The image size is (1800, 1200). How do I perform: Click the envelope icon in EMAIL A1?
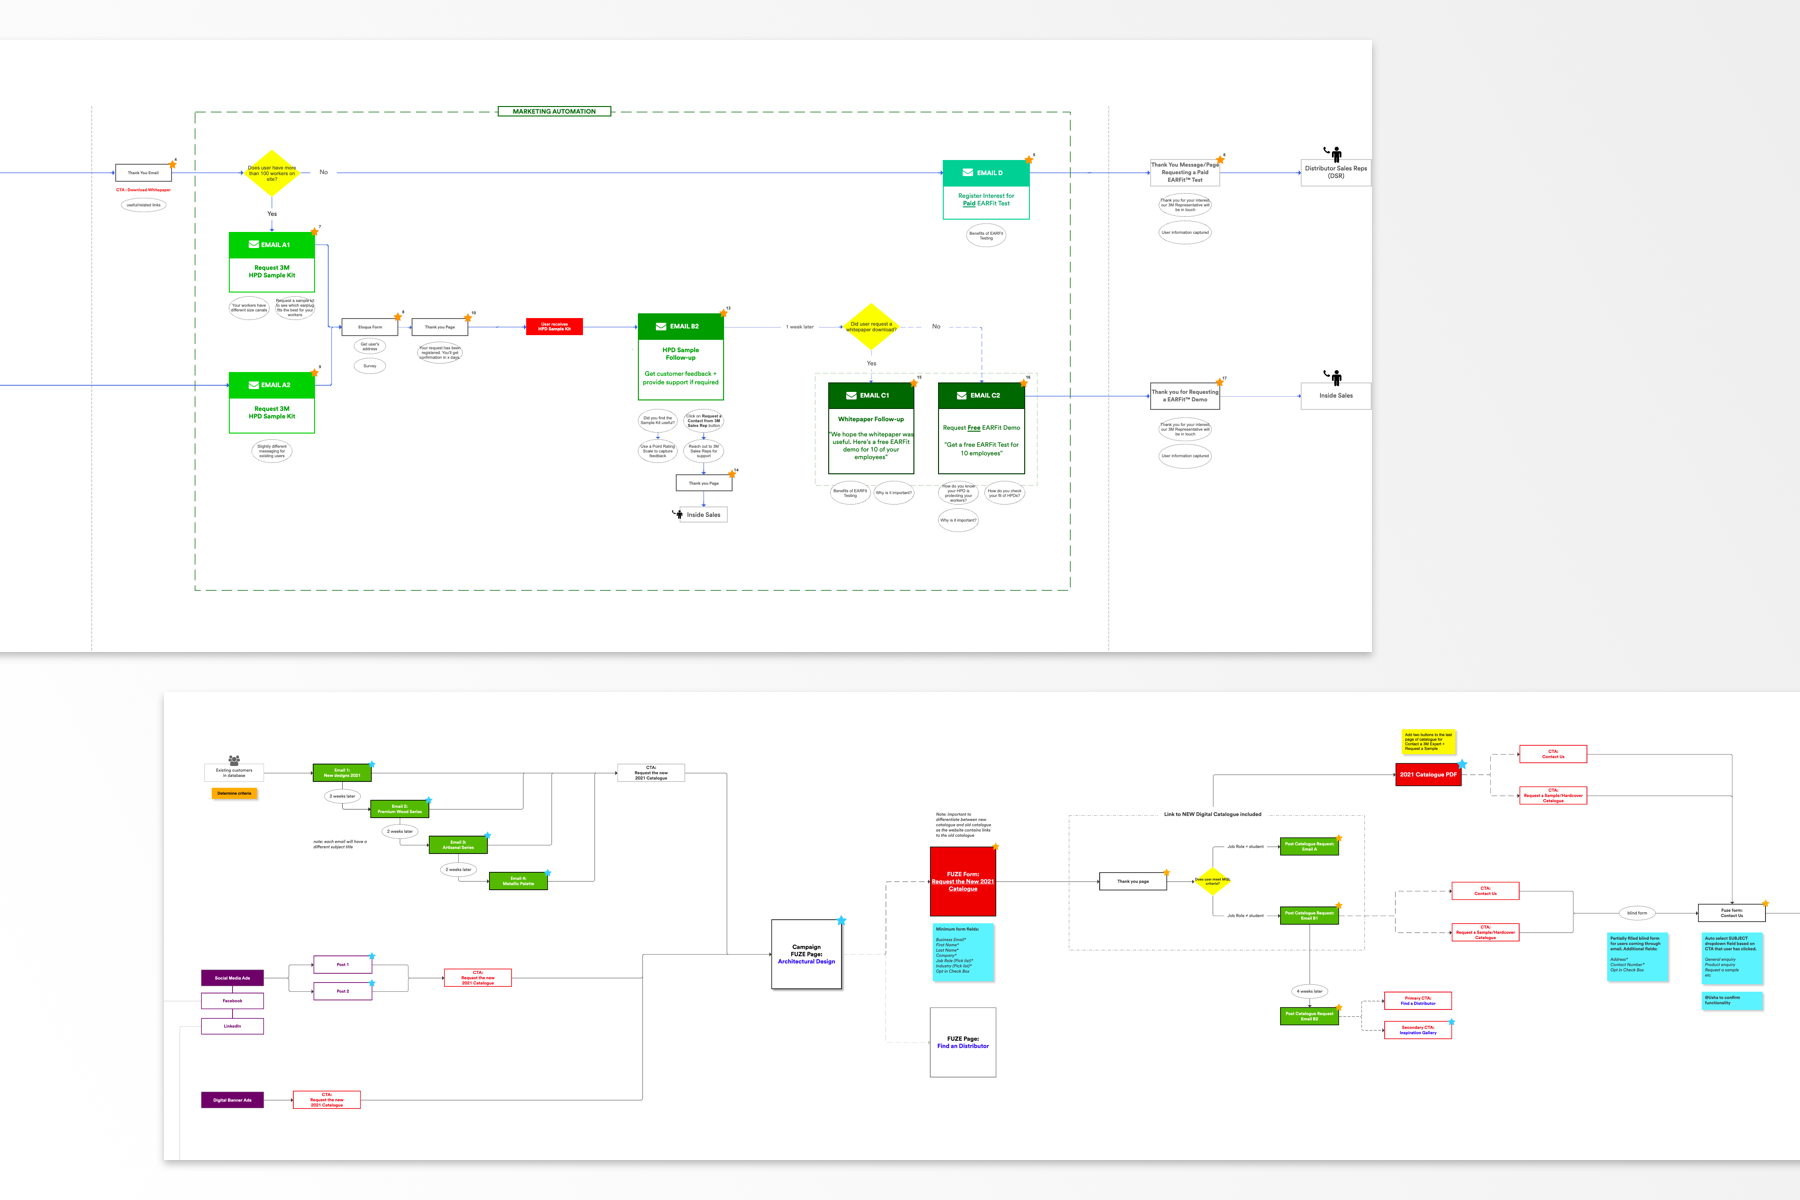coord(254,244)
